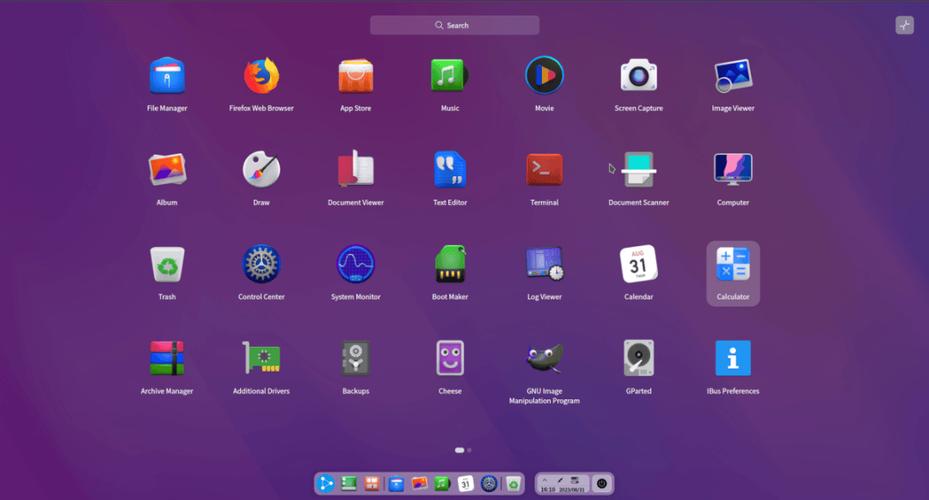
Task: Open the Backups app
Action: pyautogui.click(x=355, y=358)
